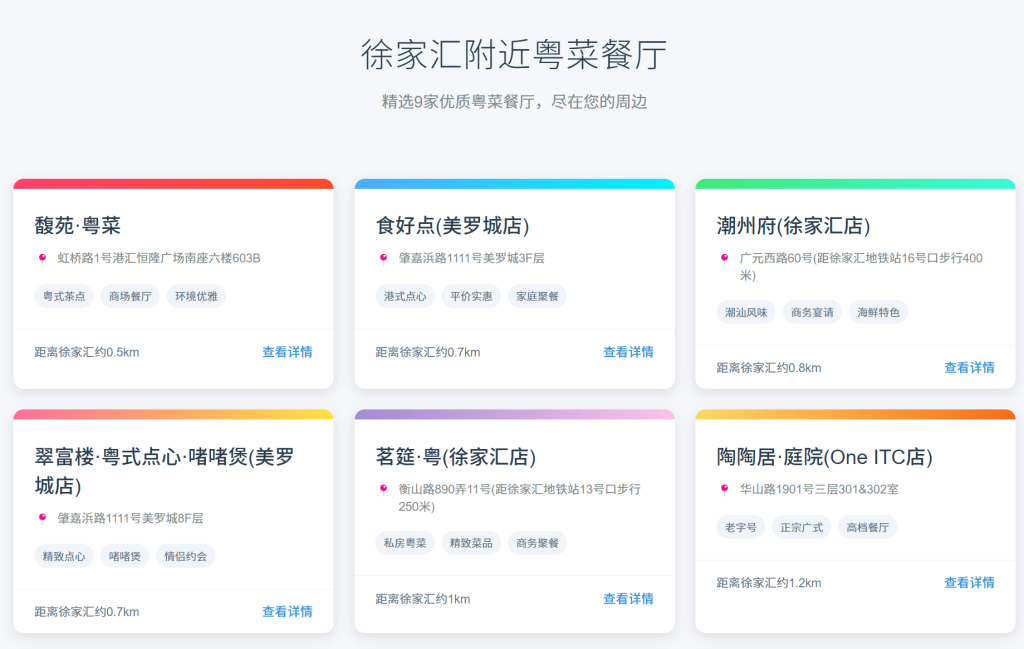This screenshot has width=1024, height=649.
Task: Open 查看详情 for 茗筵·粤(徐家汇店)
Action: click(628, 599)
